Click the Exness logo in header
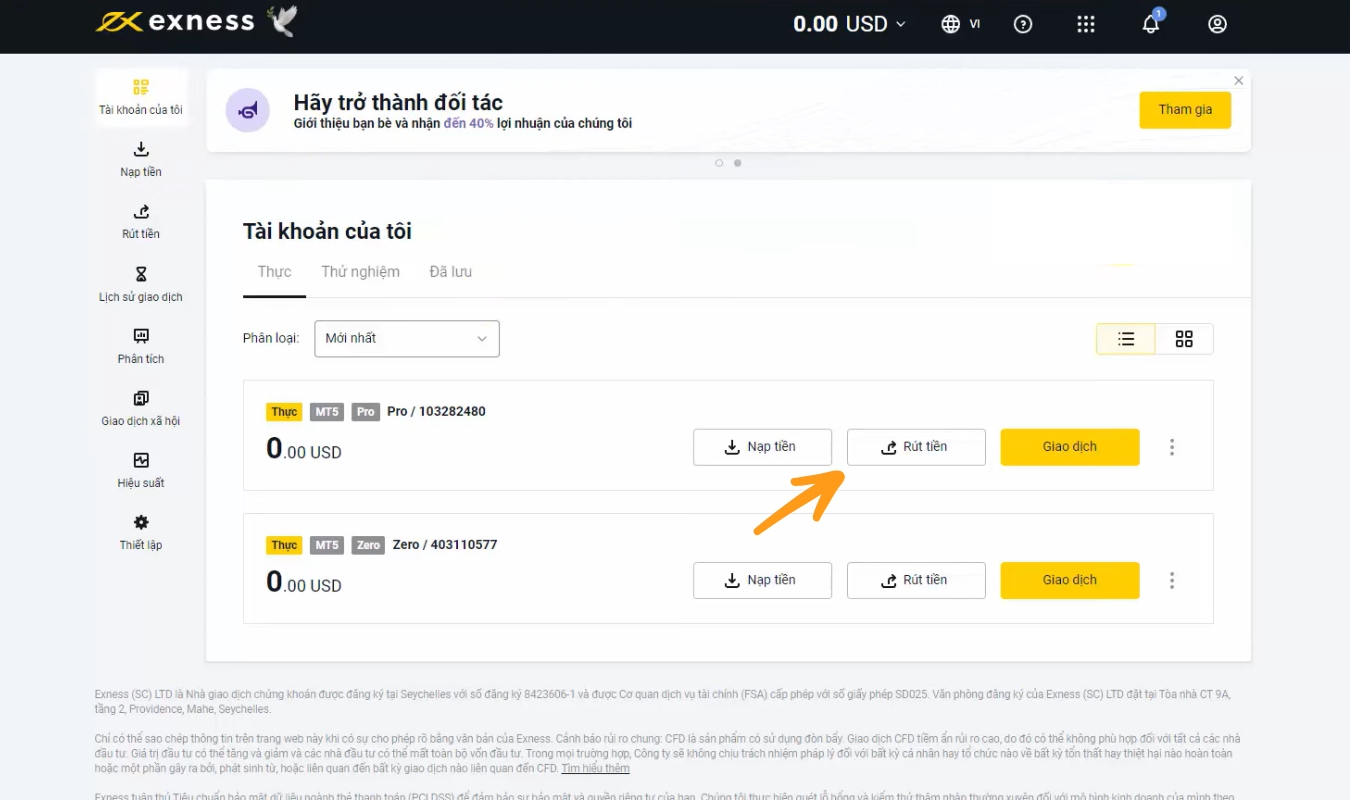 [x=175, y=22]
